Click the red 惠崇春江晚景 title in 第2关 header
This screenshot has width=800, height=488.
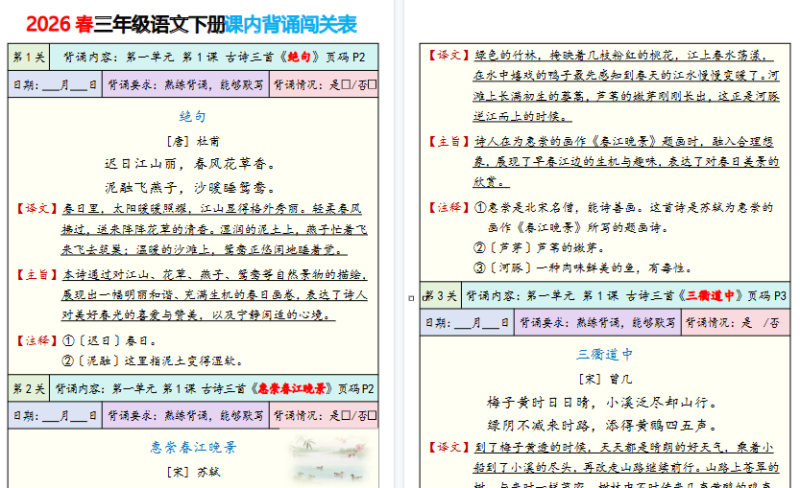[x=292, y=389]
